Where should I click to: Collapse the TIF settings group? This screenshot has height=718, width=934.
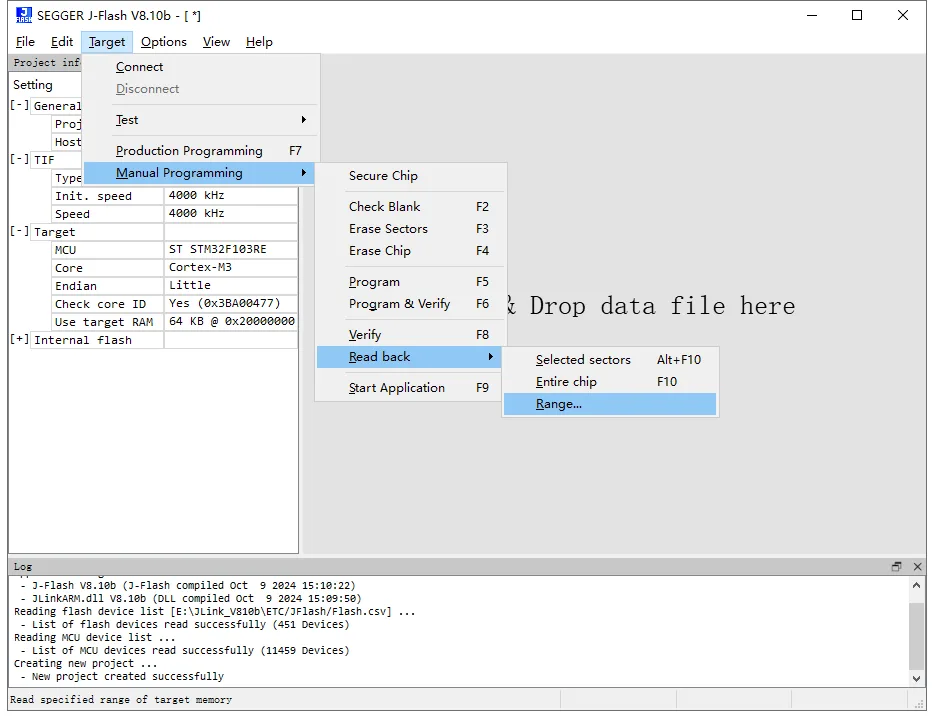tap(19, 160)
